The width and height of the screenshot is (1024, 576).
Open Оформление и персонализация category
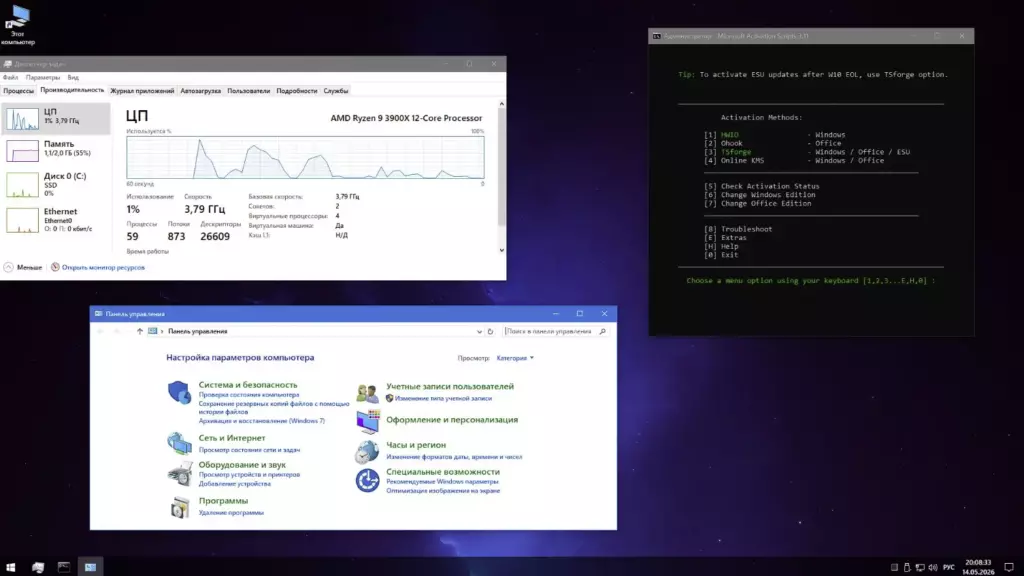pos(451,419)
